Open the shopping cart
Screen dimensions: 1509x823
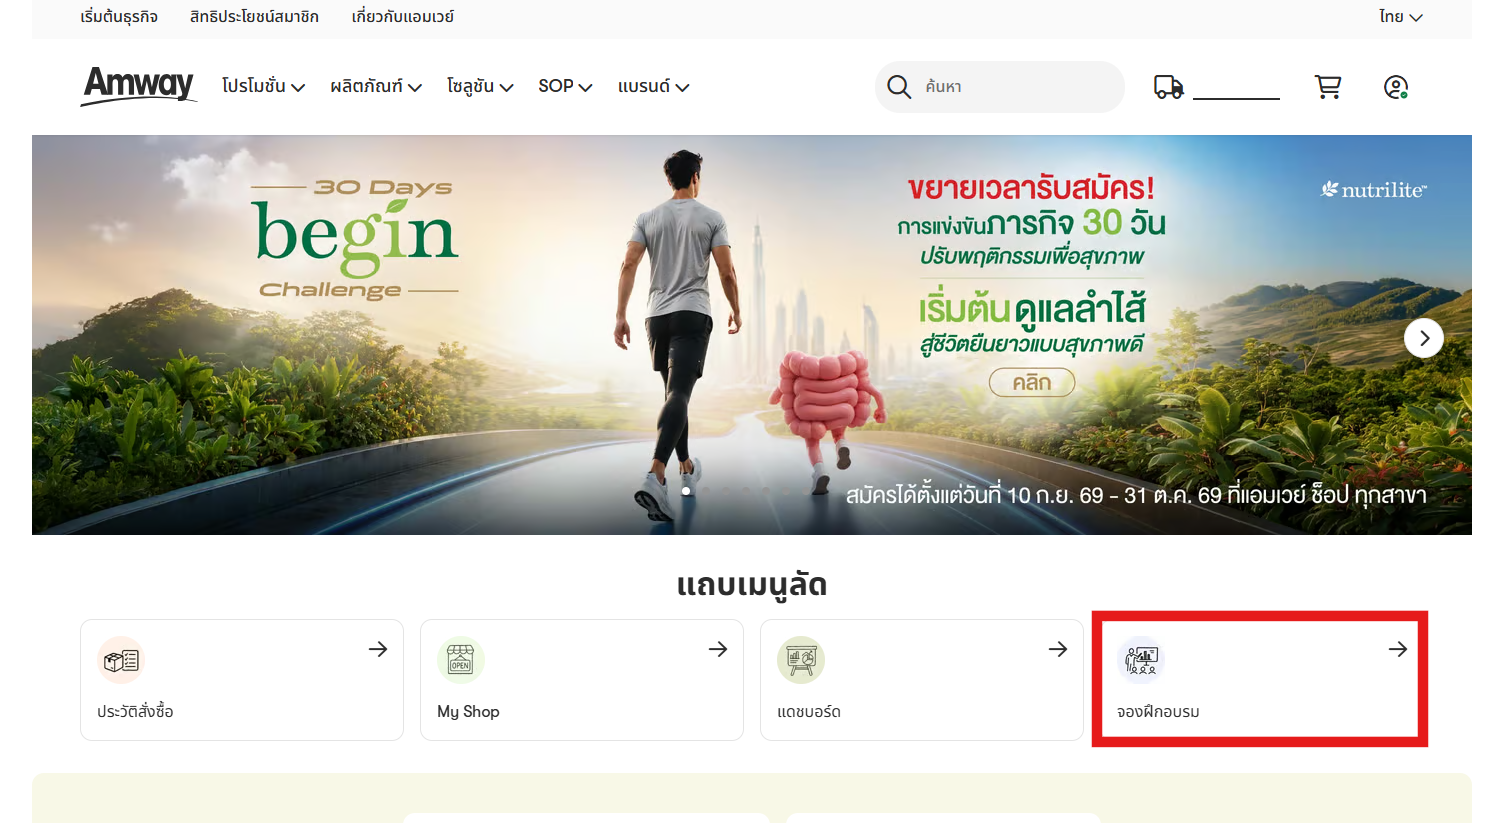pyautogui.click(x=1328, y=87)
